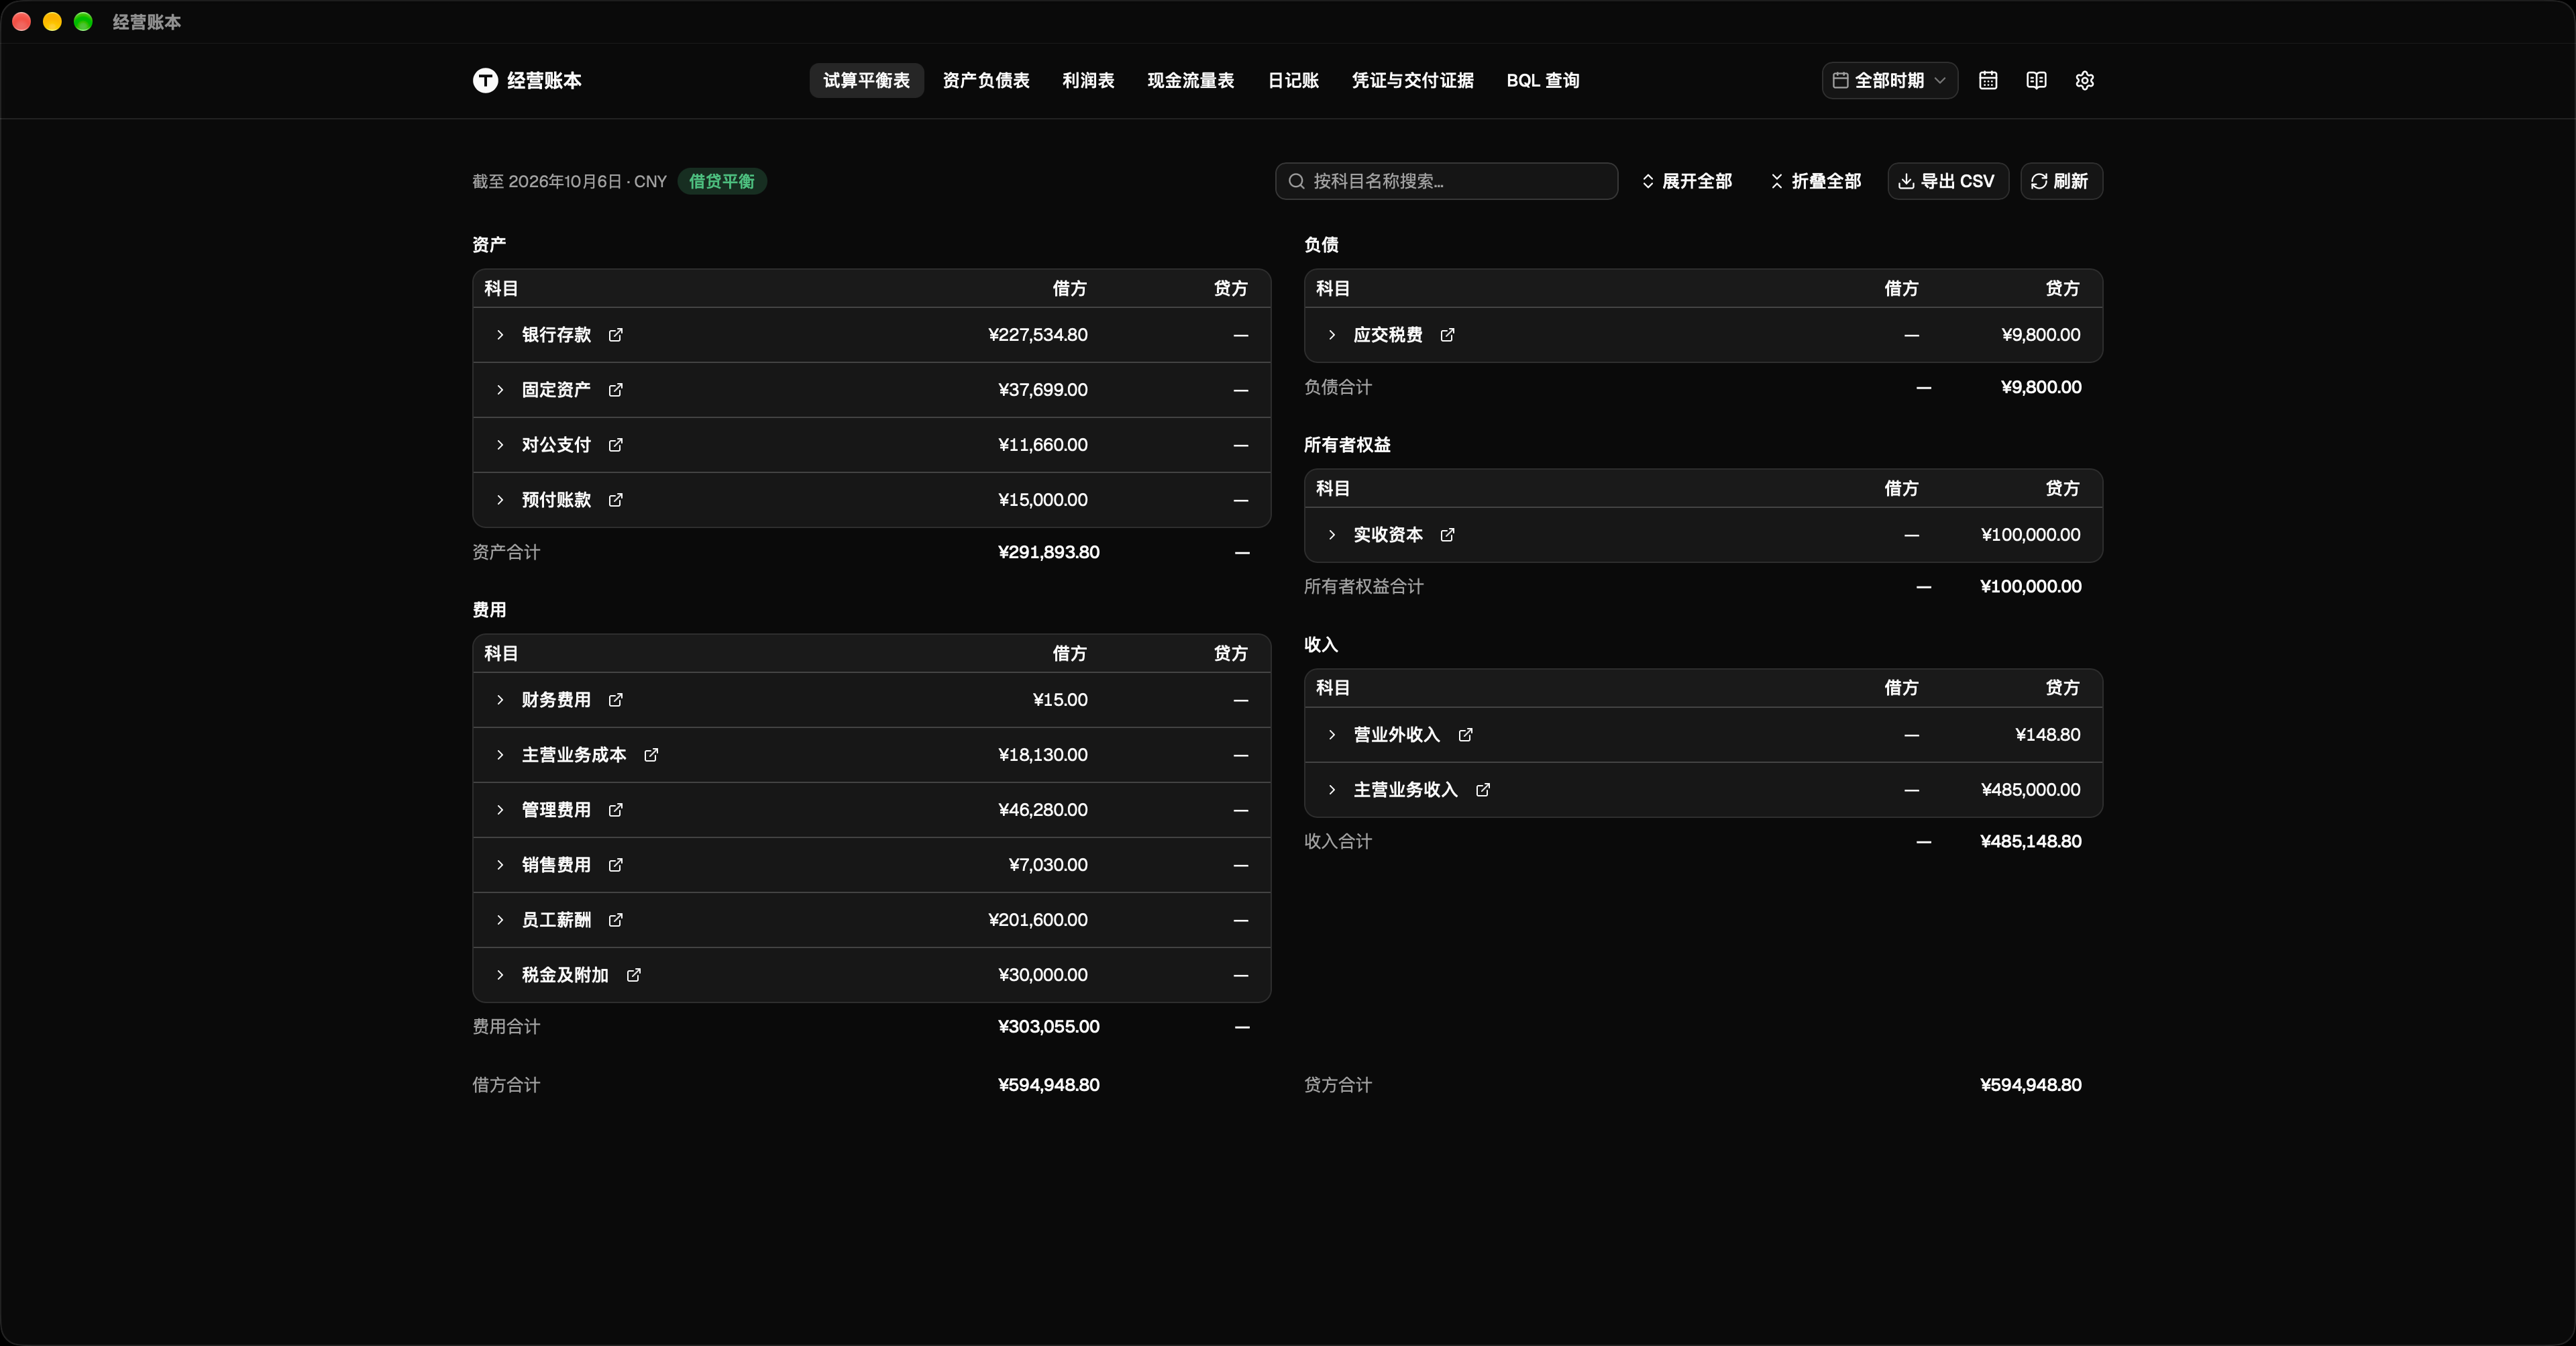Screen dimensions: 2576x1346
Task: Click the 导出 CSV button
Action: pyautogui.click(x=1947, y=181)
